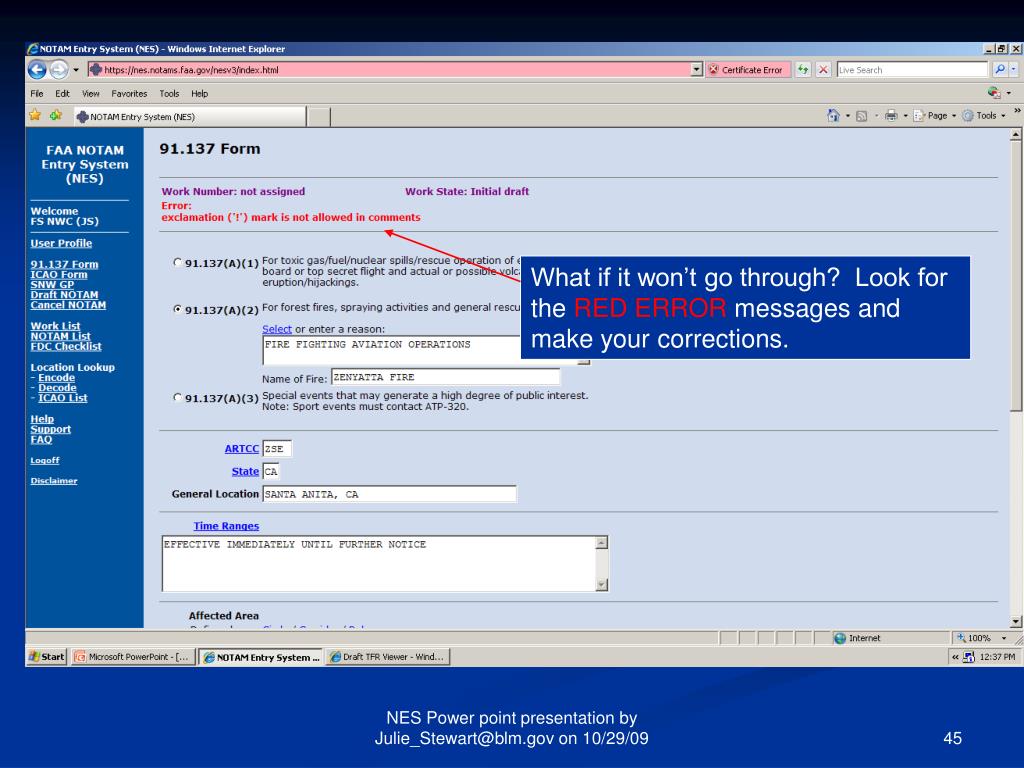Click the Windows Start button

(46, 657)
